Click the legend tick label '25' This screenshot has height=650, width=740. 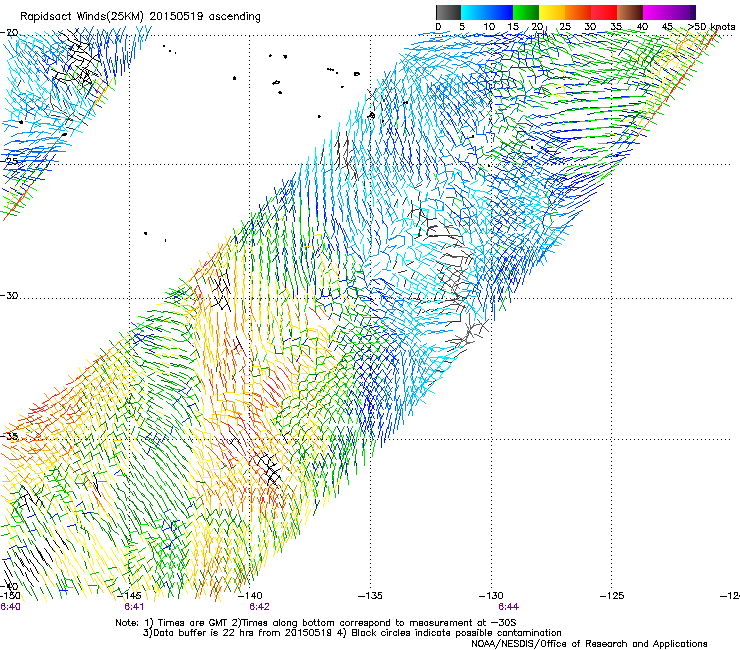tap(565, 27)
